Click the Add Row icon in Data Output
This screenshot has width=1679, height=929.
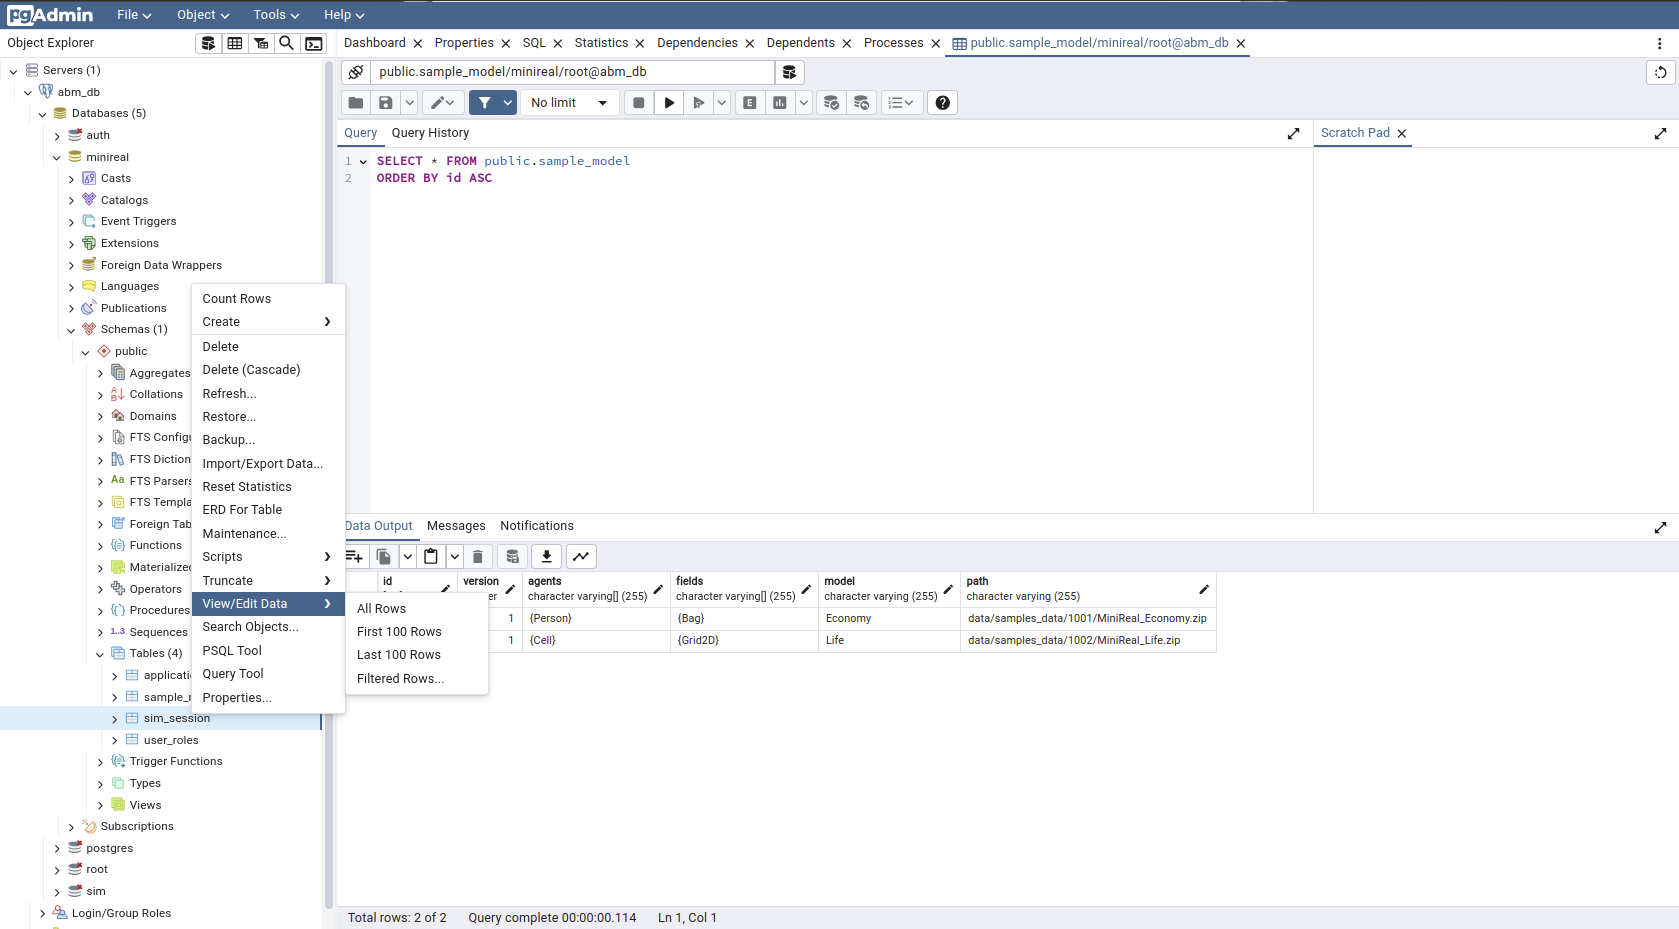[x=354, y=557]
